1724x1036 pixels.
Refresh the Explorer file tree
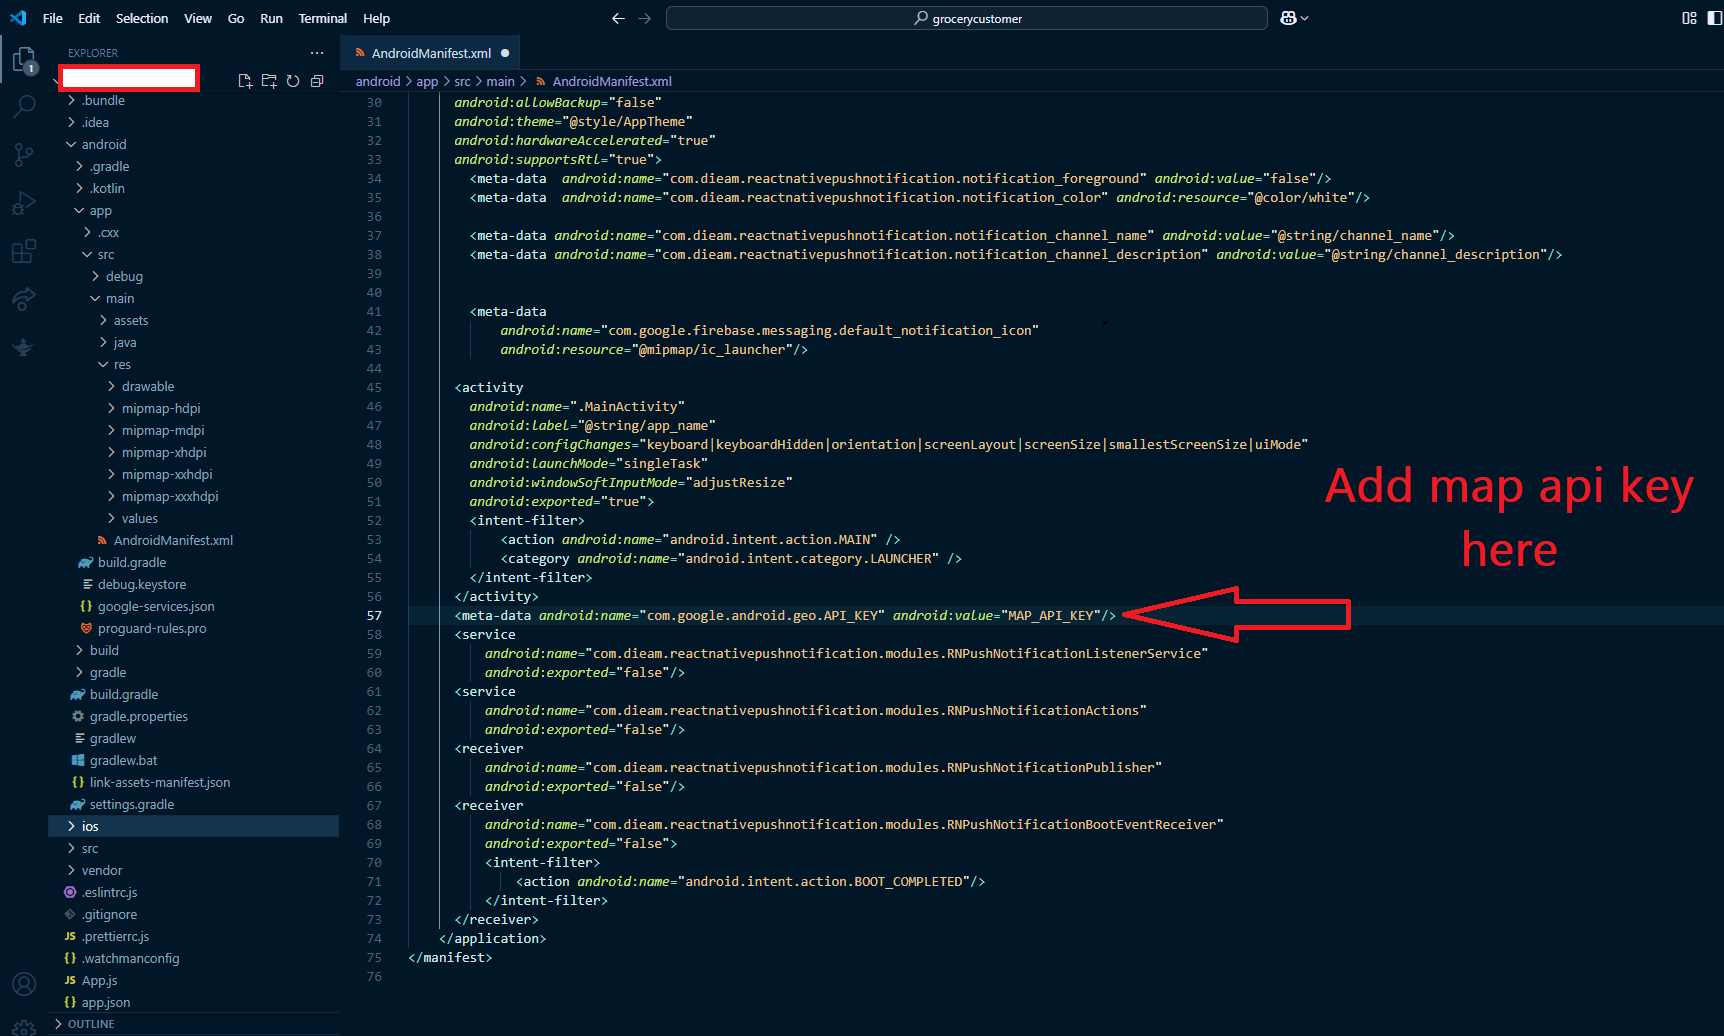[293, 81]
